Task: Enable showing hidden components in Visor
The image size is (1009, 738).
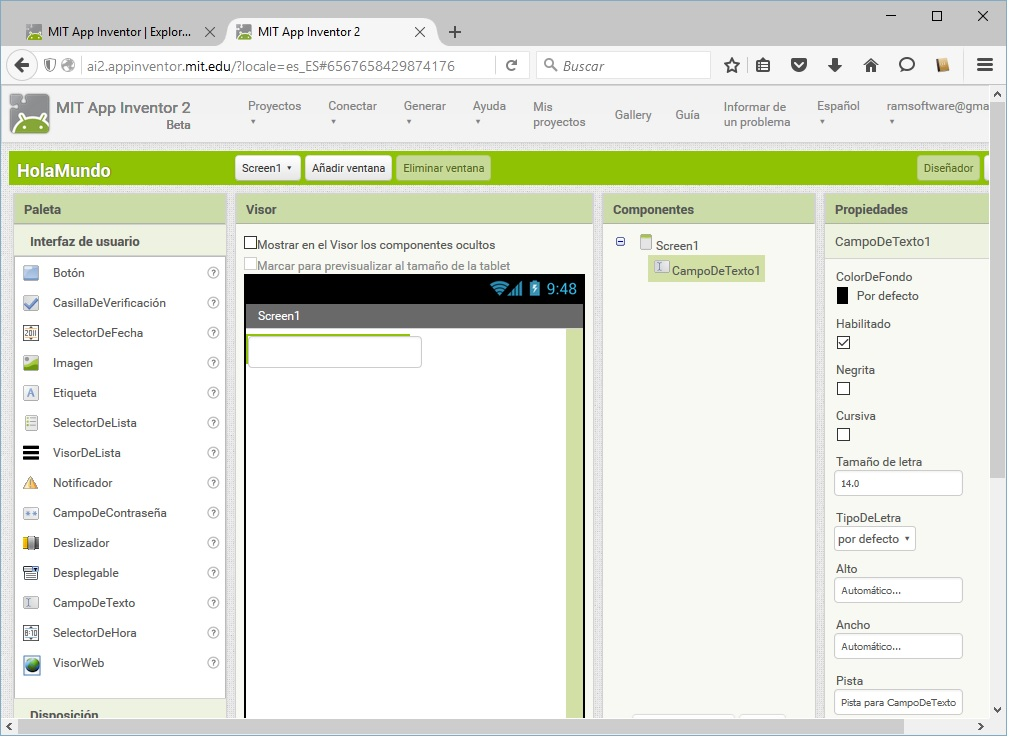Action: pyautogui.click(x=251, y=243)
